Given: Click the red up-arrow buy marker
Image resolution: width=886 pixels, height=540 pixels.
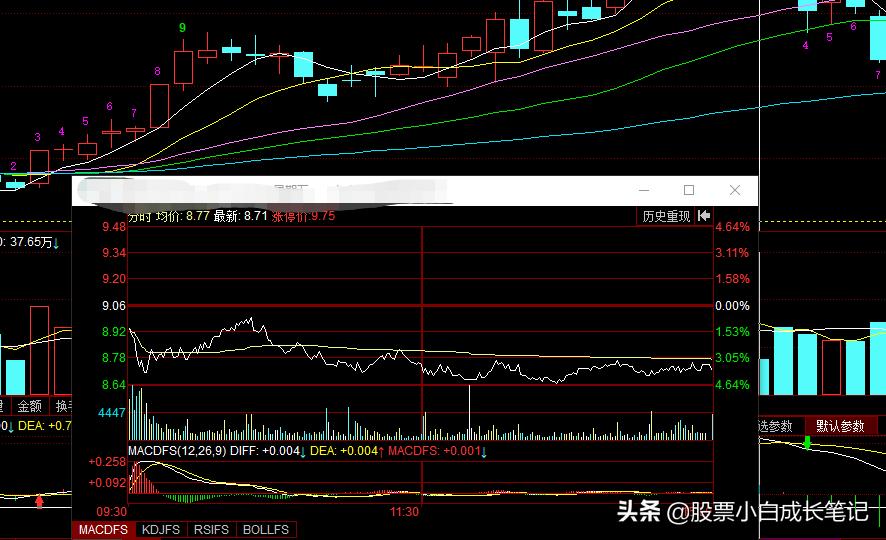Looking at the screenshot, I should click(x=39, y=501).
